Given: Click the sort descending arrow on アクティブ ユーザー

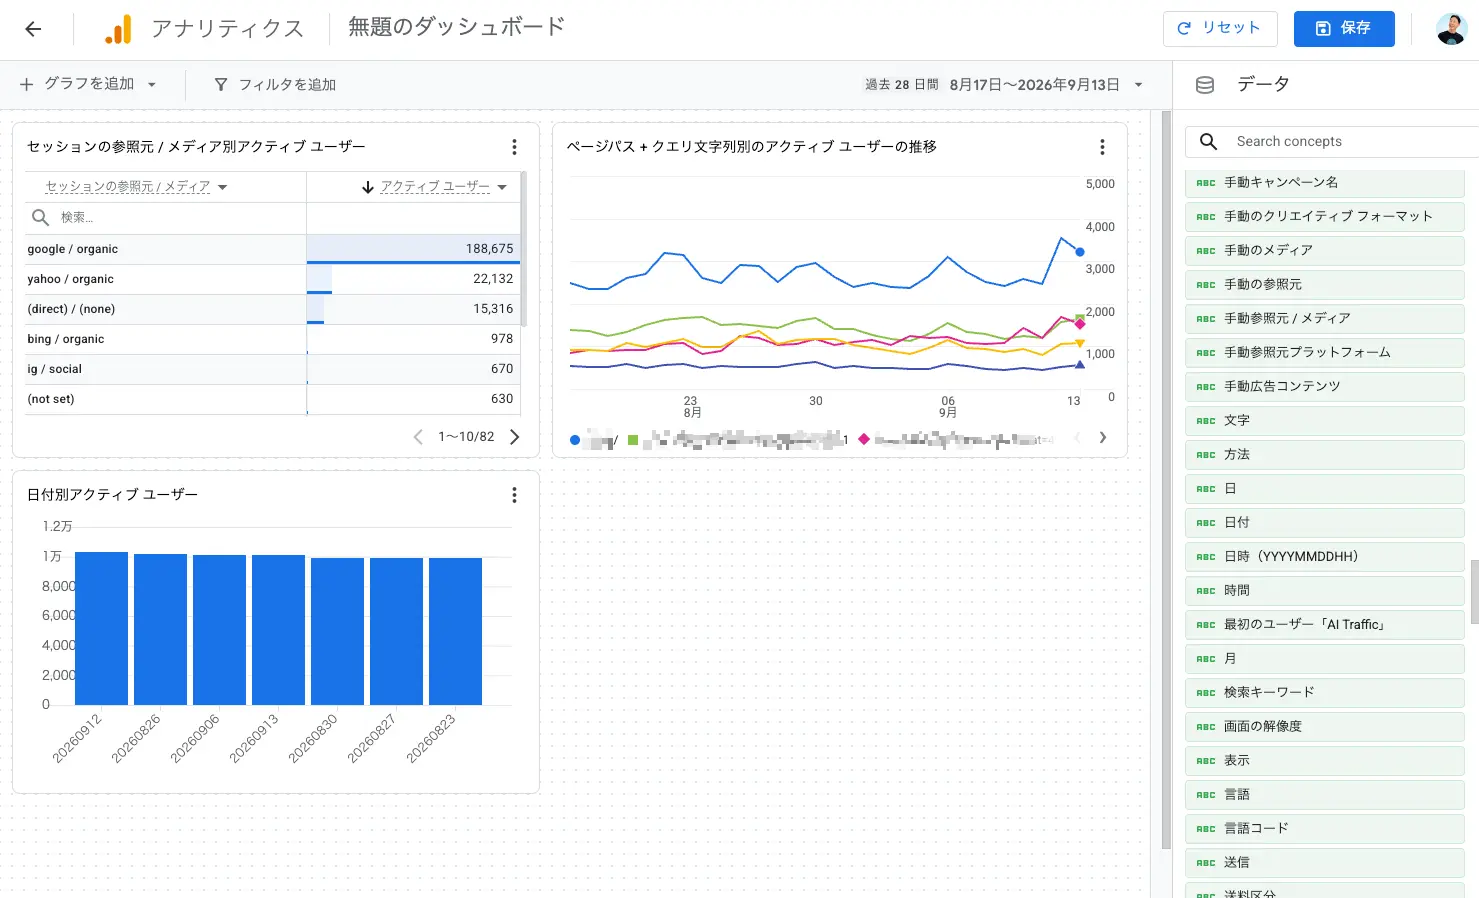Looking at the screenshot, I should [x=368, y=187].
